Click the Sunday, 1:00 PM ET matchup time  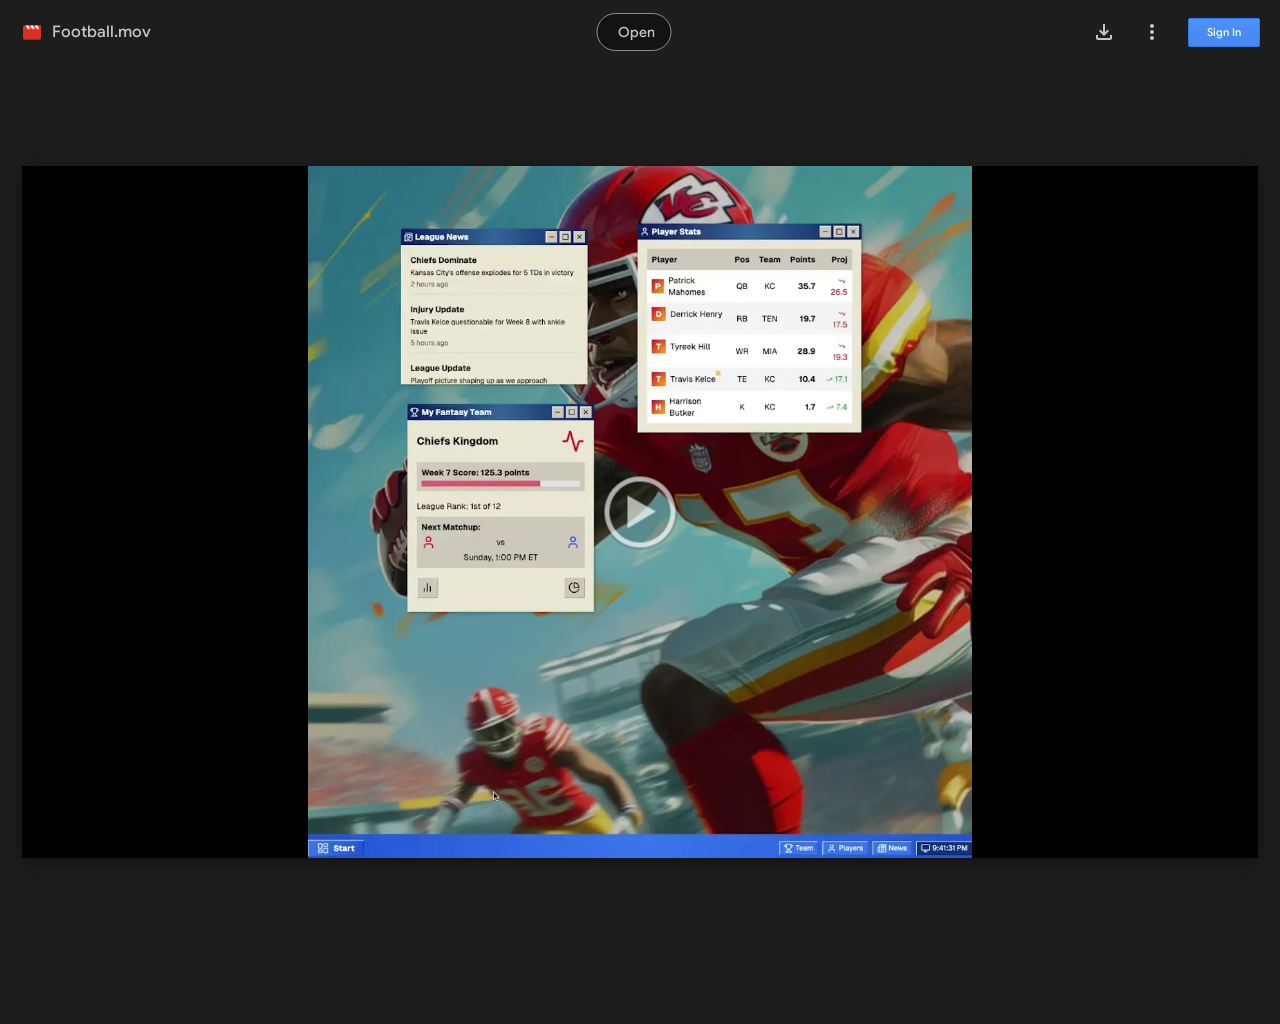(x=501, y=557)
